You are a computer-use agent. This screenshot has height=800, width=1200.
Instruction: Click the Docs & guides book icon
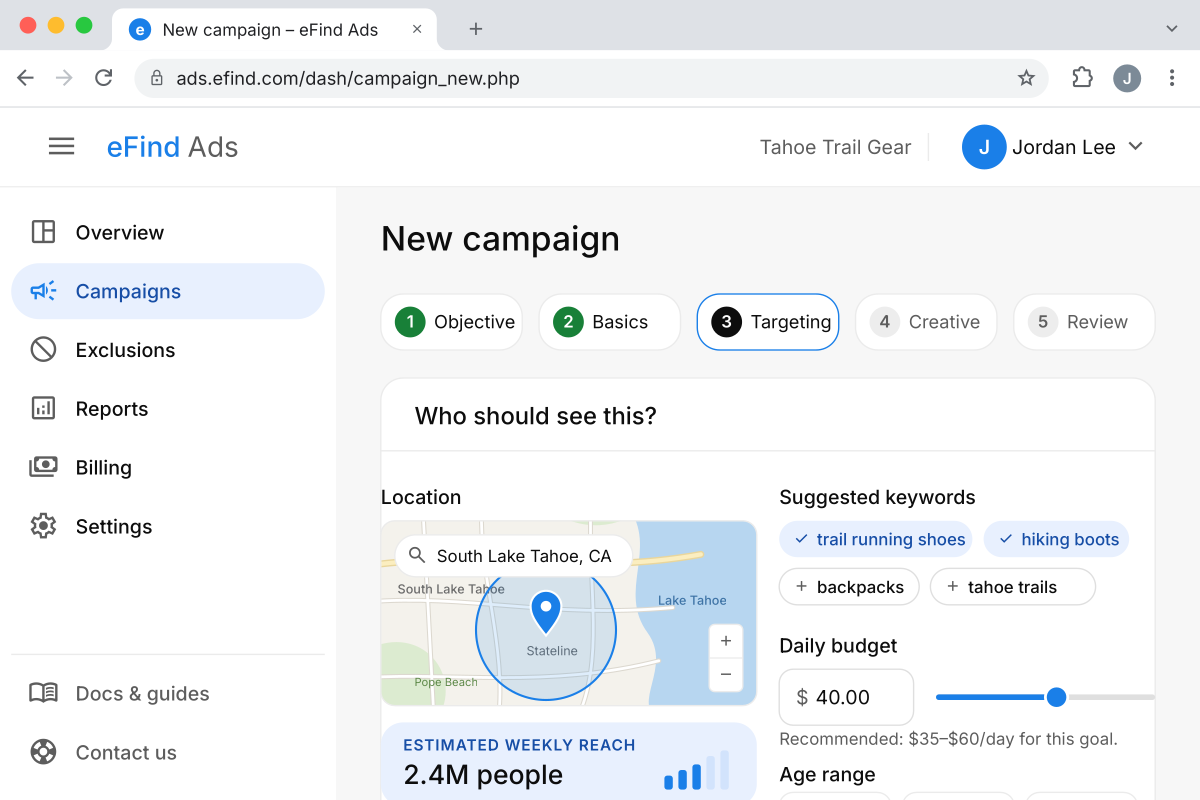point(43,693)
